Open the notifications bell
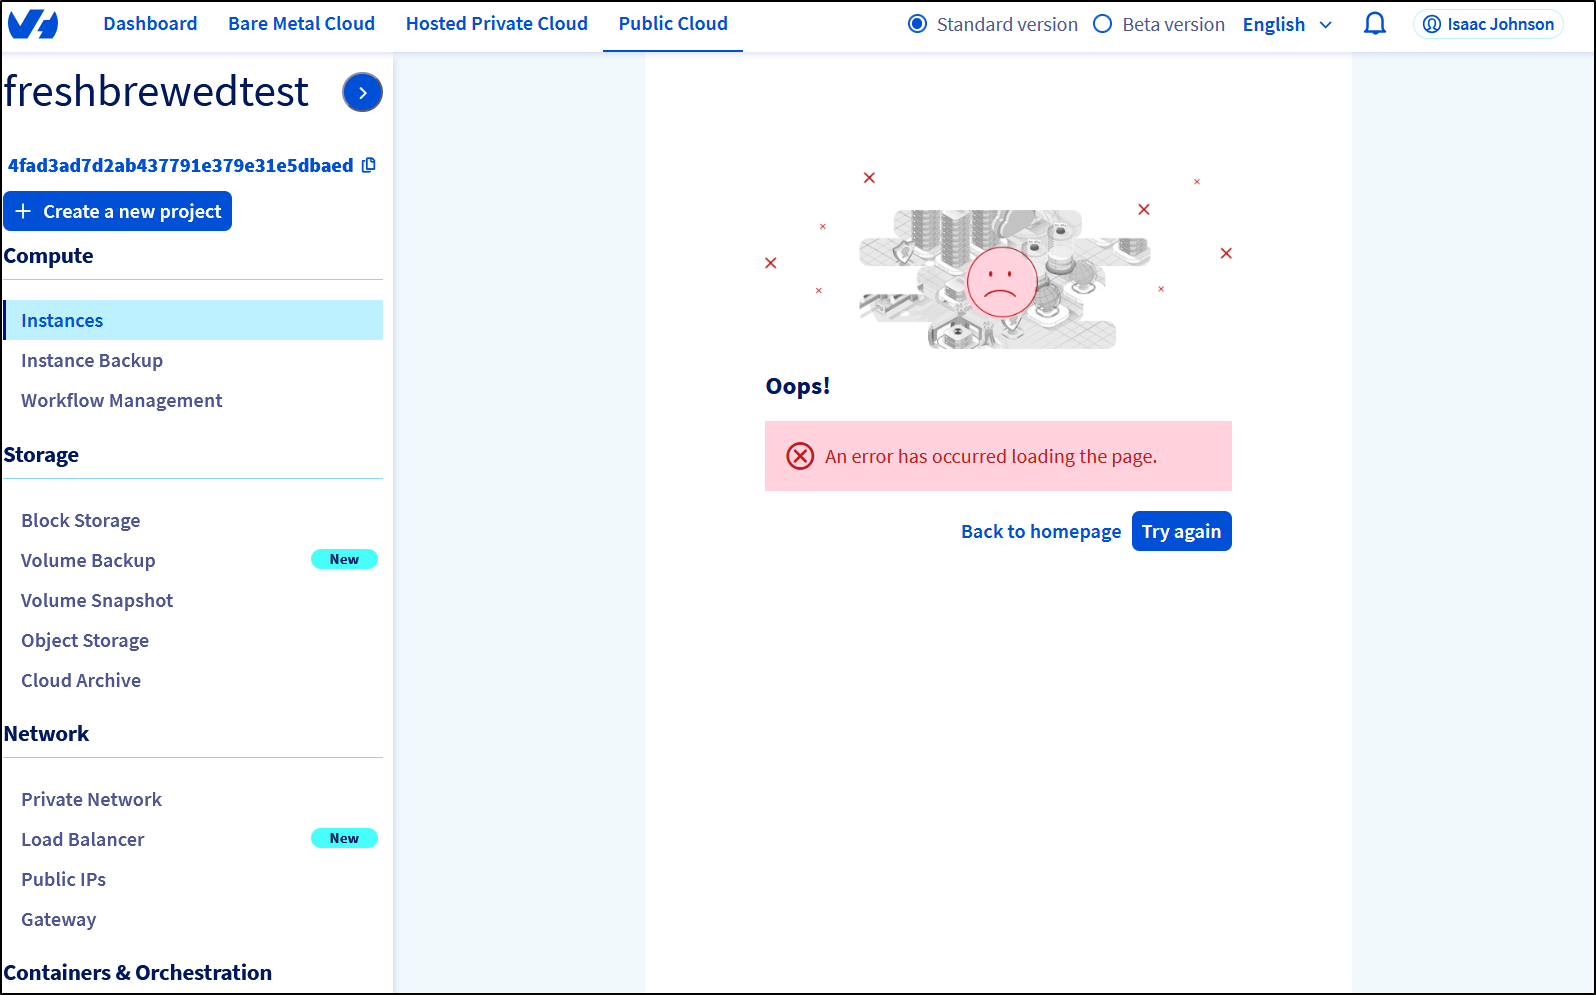 point(1375,24)
